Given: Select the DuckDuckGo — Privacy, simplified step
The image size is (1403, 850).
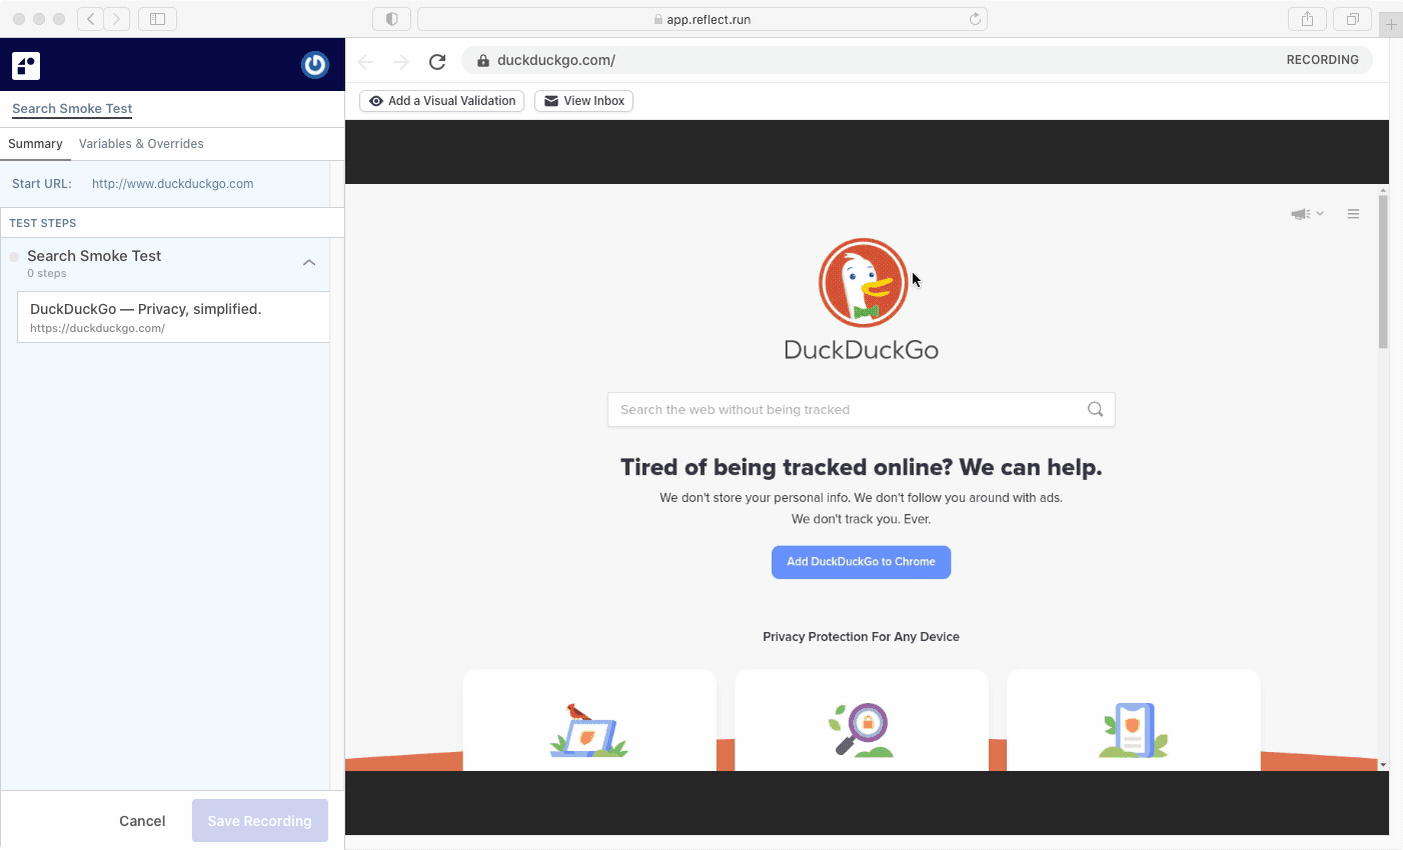Looking at the screenshot, I should pos(173,317).
